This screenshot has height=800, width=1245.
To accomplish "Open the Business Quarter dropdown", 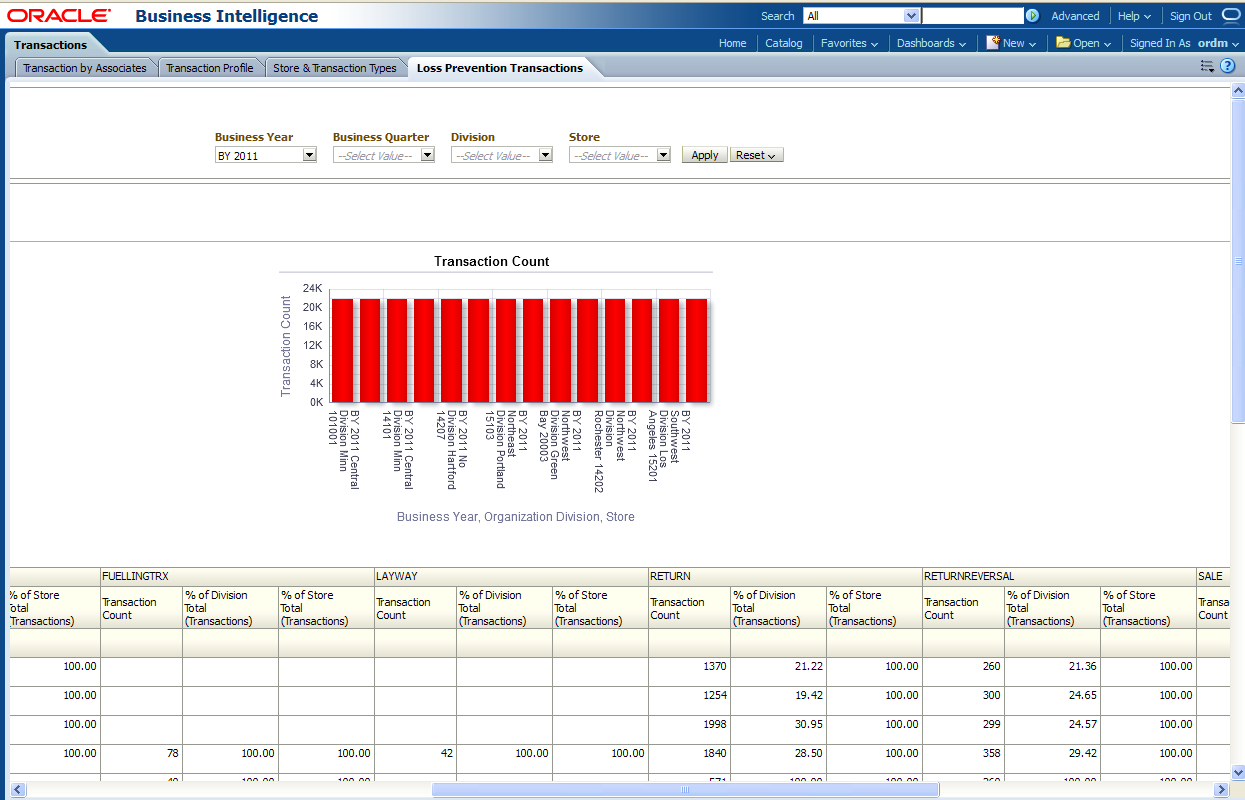I will (x=427, y=155).
